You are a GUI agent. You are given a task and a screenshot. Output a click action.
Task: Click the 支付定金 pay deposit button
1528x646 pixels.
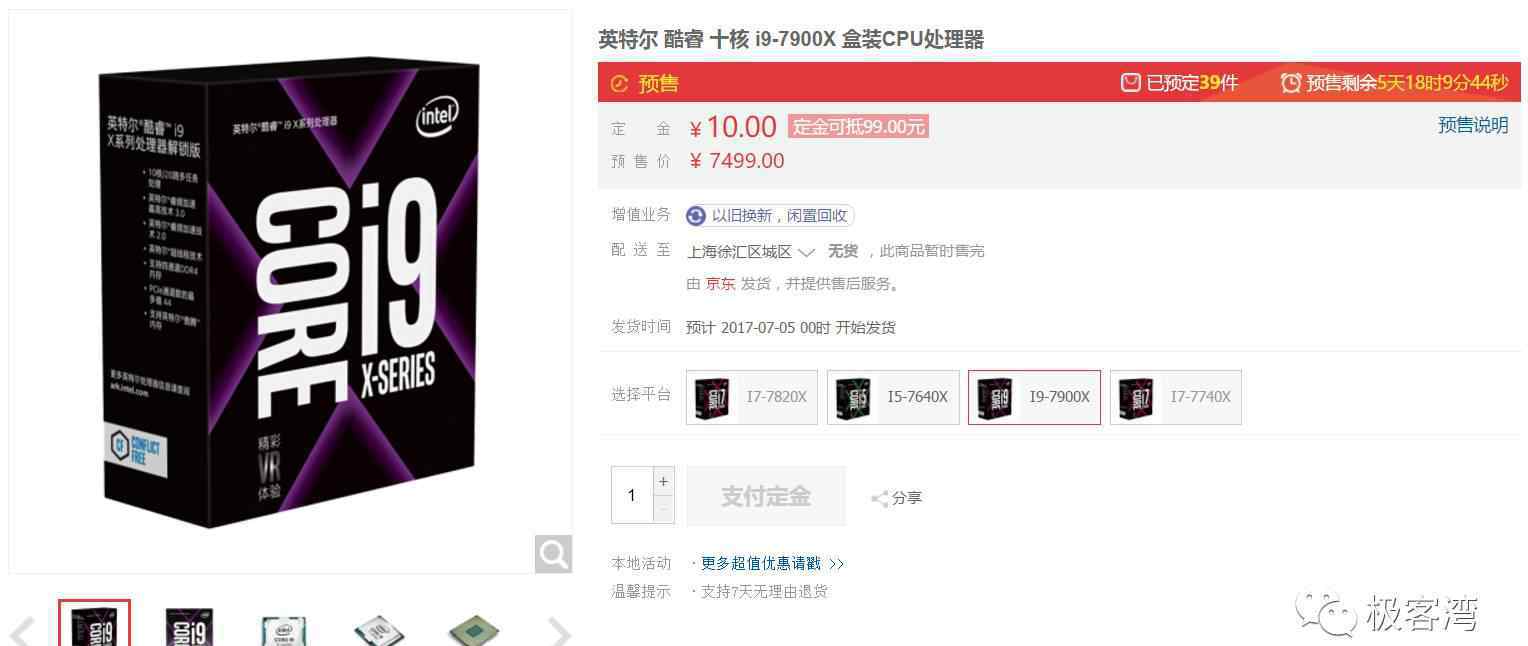766,496
